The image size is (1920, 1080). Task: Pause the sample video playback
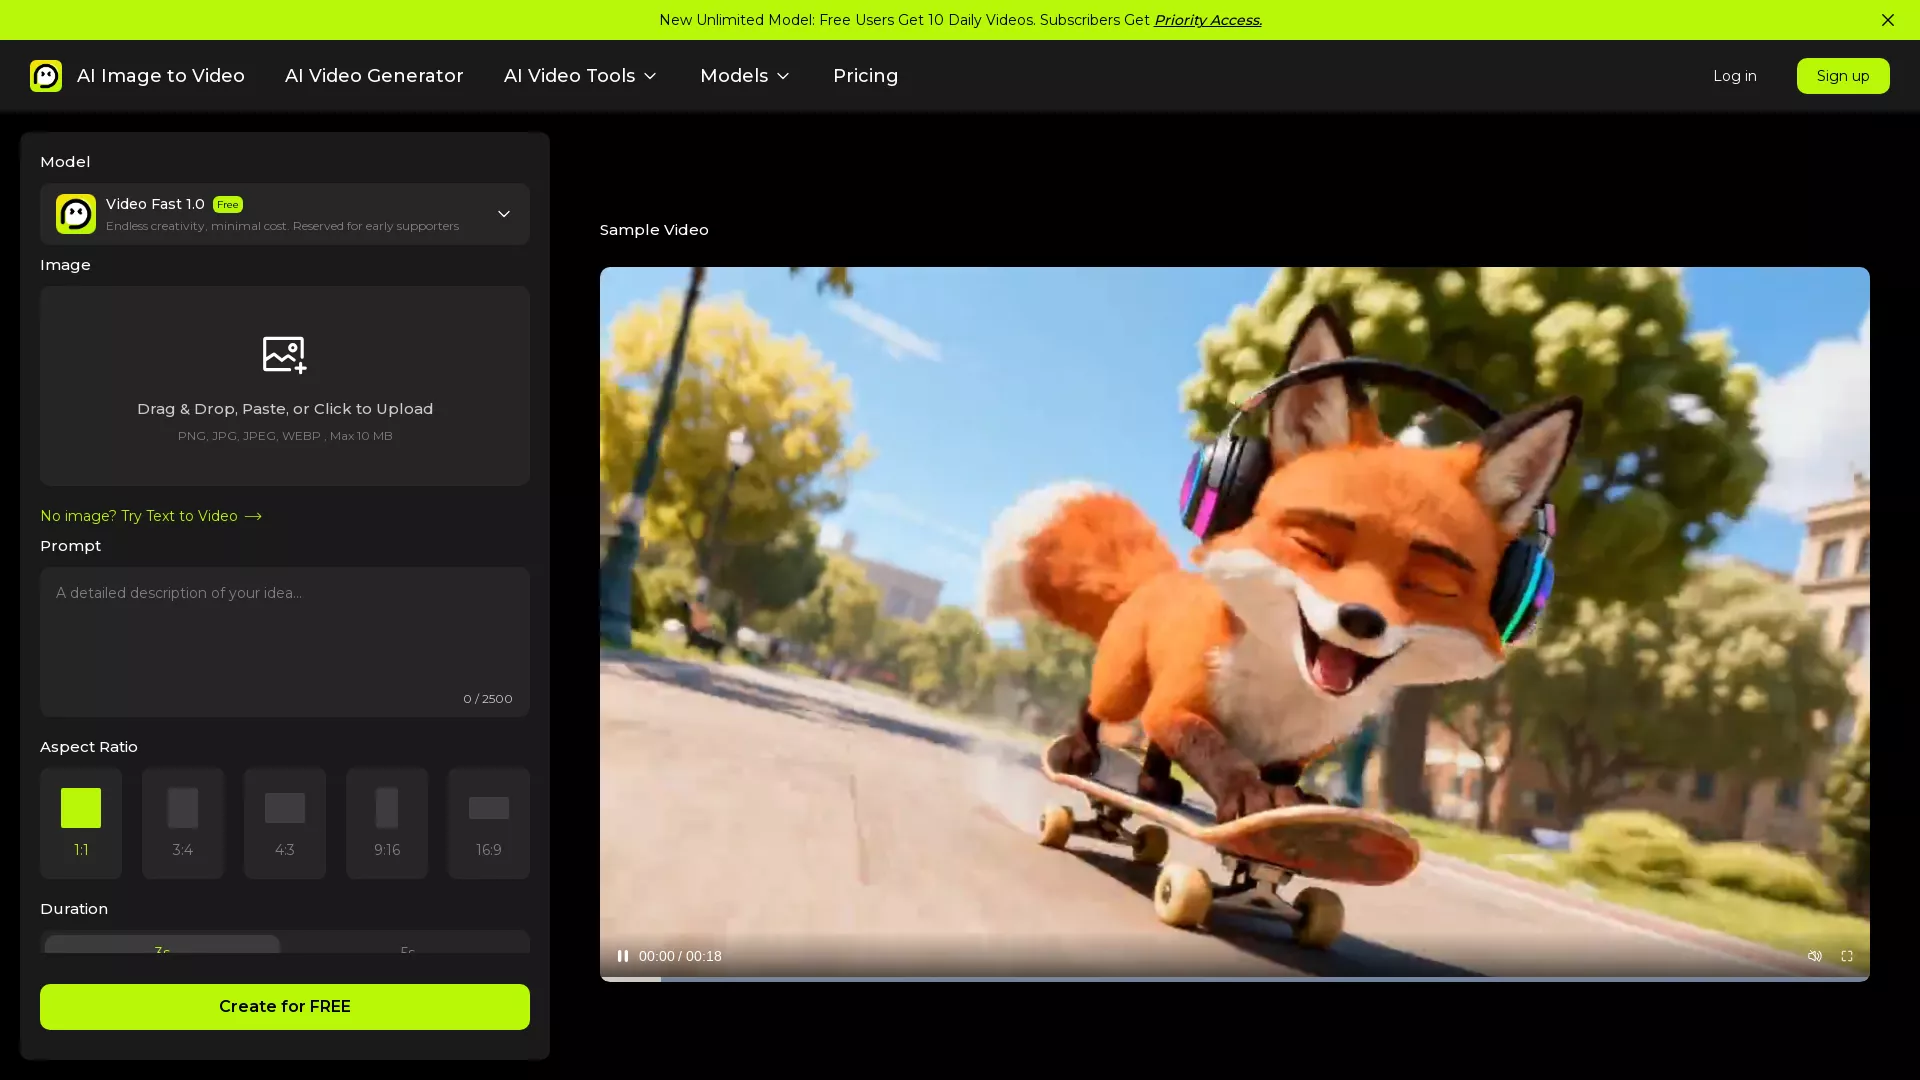coord(622,956)
